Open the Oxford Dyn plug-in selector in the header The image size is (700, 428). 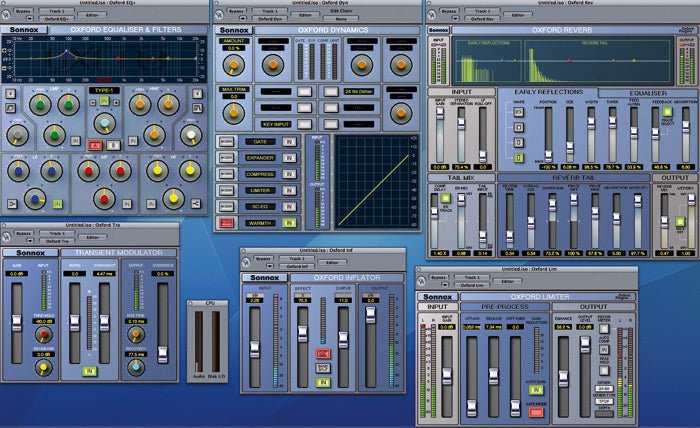pos(270,19)
